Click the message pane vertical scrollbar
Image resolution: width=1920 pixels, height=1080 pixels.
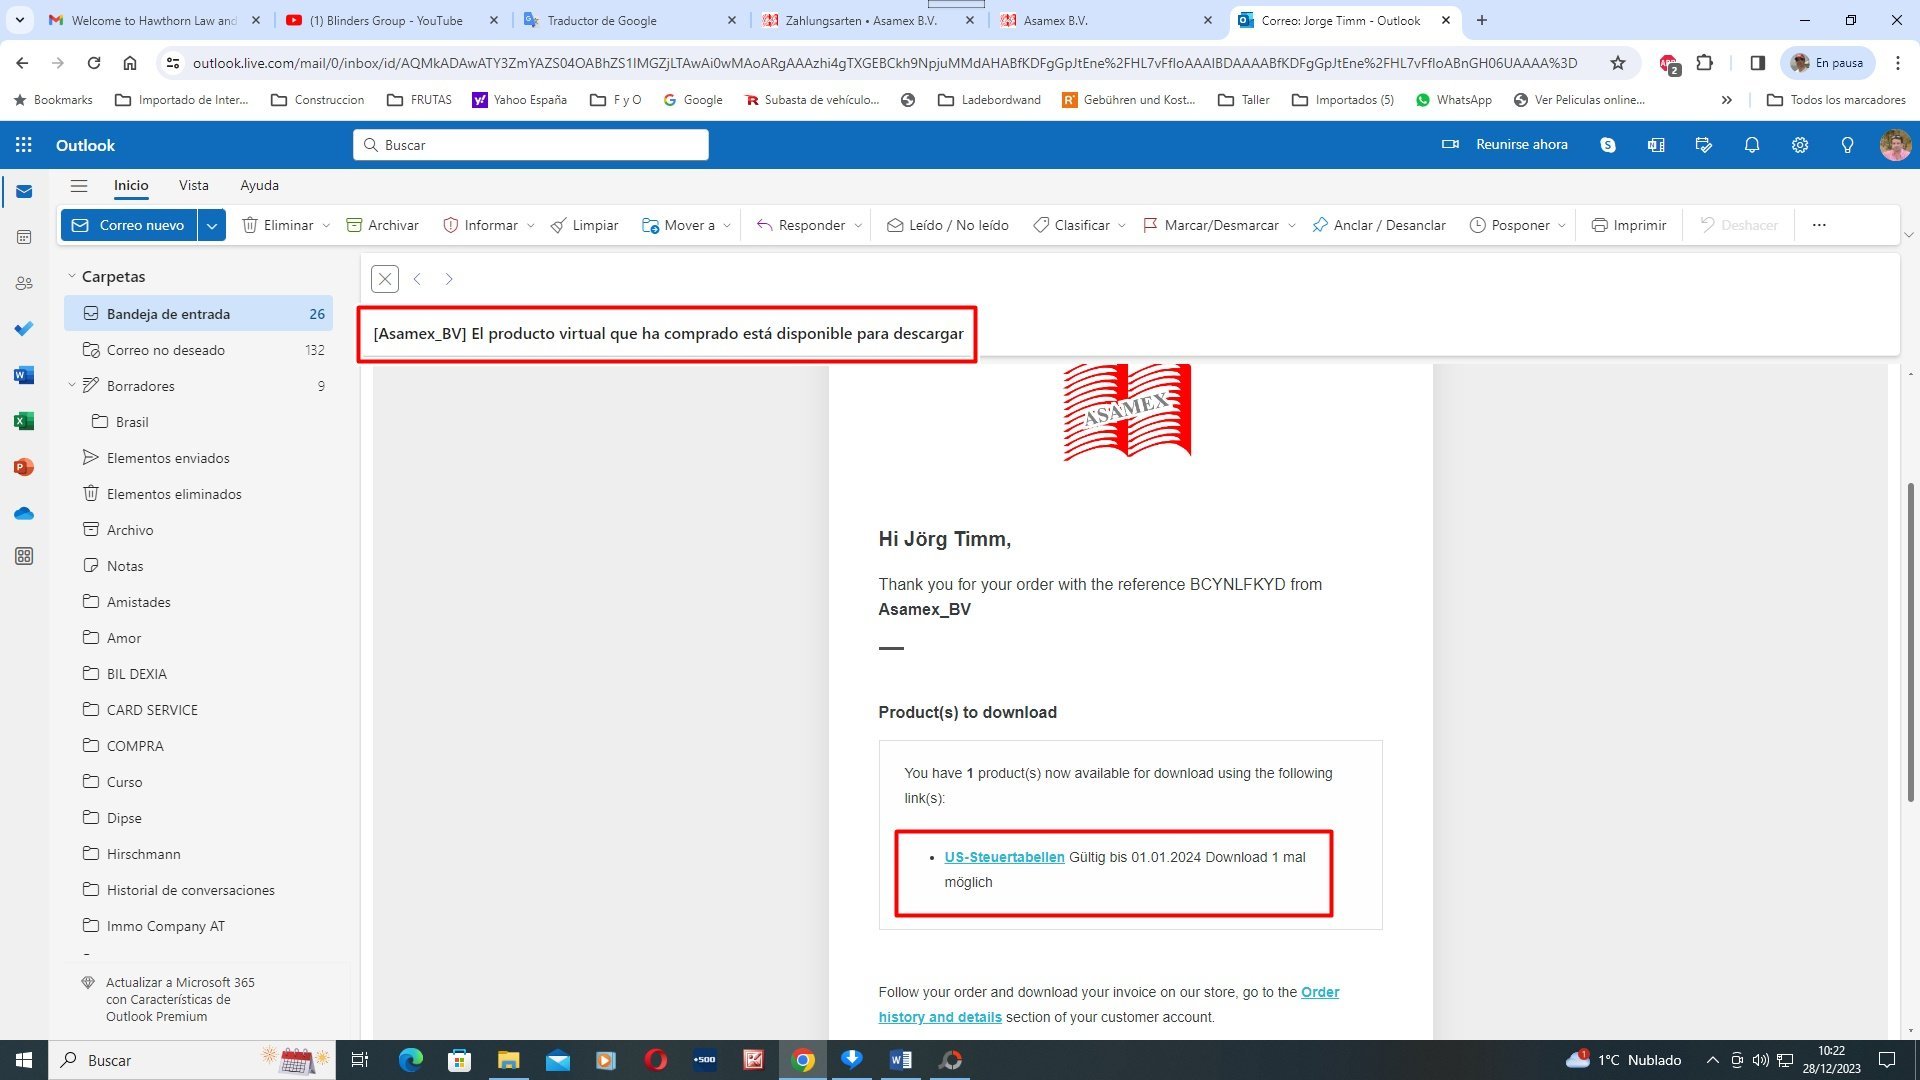[1911, 640]
